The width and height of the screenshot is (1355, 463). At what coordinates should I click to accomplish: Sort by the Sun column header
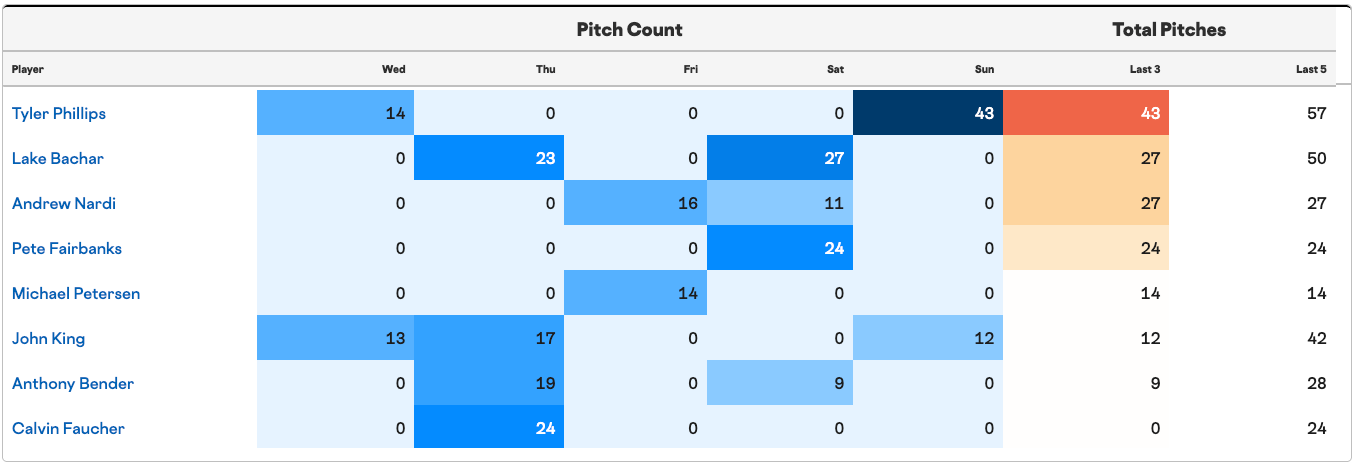pyautogui.click(x=985, y=69)
